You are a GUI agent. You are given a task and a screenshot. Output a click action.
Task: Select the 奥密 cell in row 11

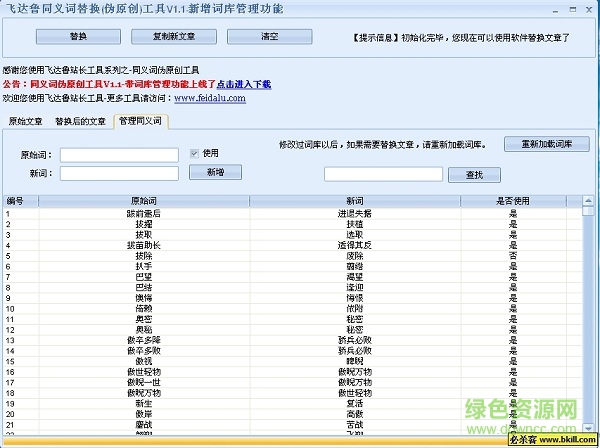(x=144, y=319)
